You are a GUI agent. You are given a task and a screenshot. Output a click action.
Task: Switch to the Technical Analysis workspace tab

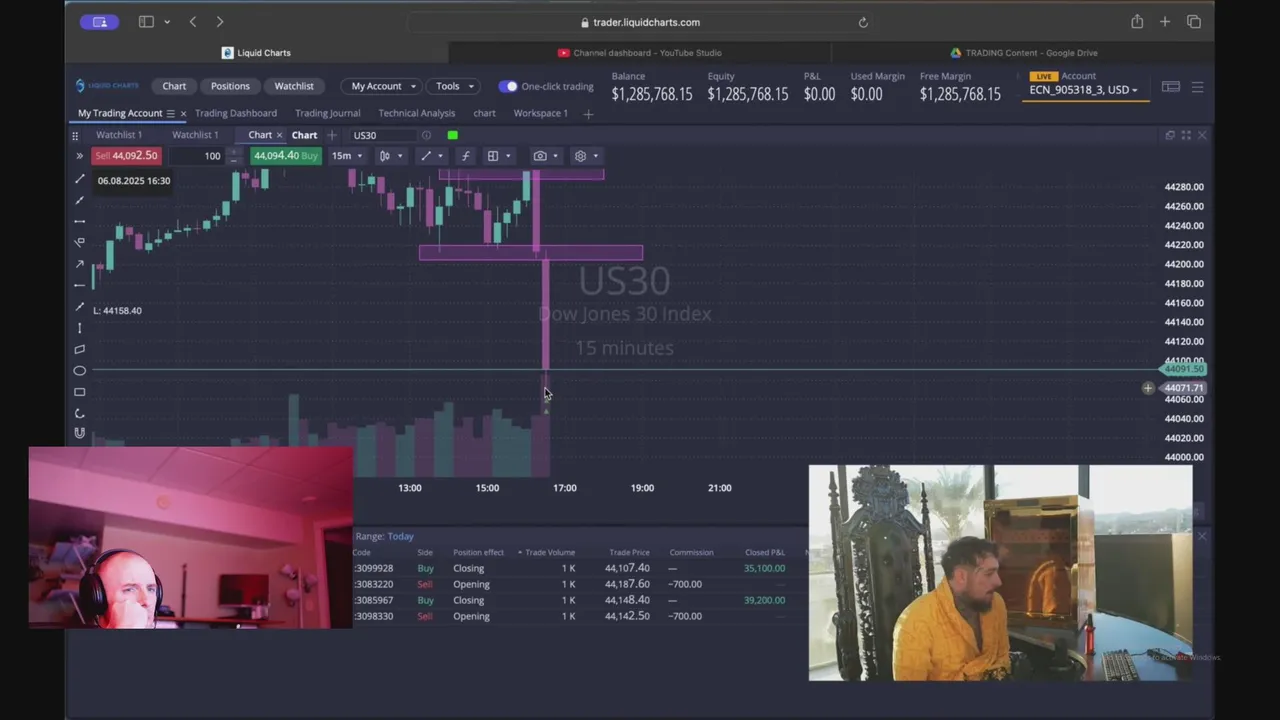point(416,113)
